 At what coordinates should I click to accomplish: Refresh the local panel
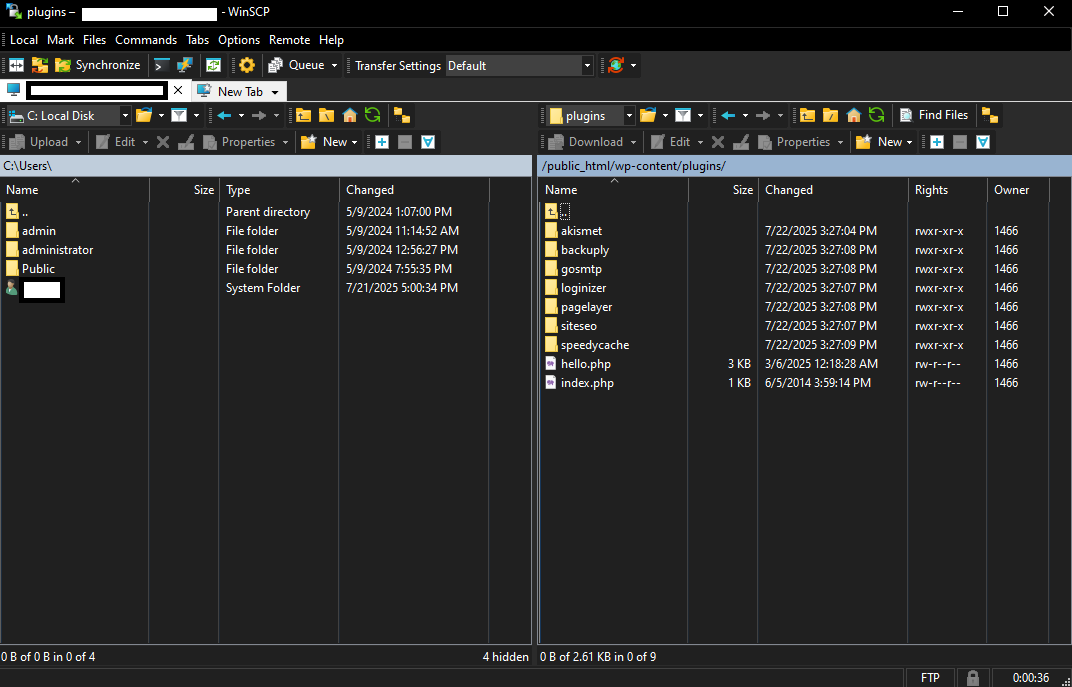point(373,115)
